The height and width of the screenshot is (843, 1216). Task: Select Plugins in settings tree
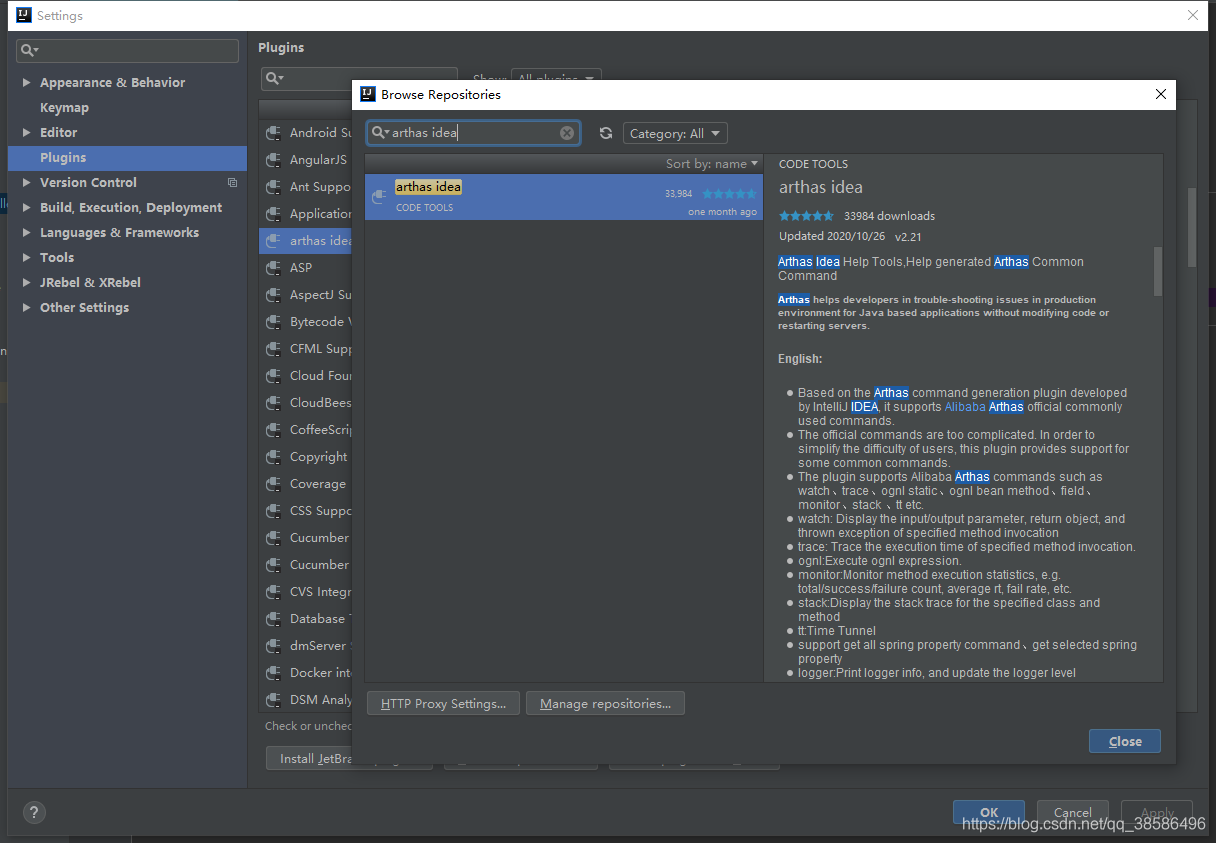tap(127, 158)
